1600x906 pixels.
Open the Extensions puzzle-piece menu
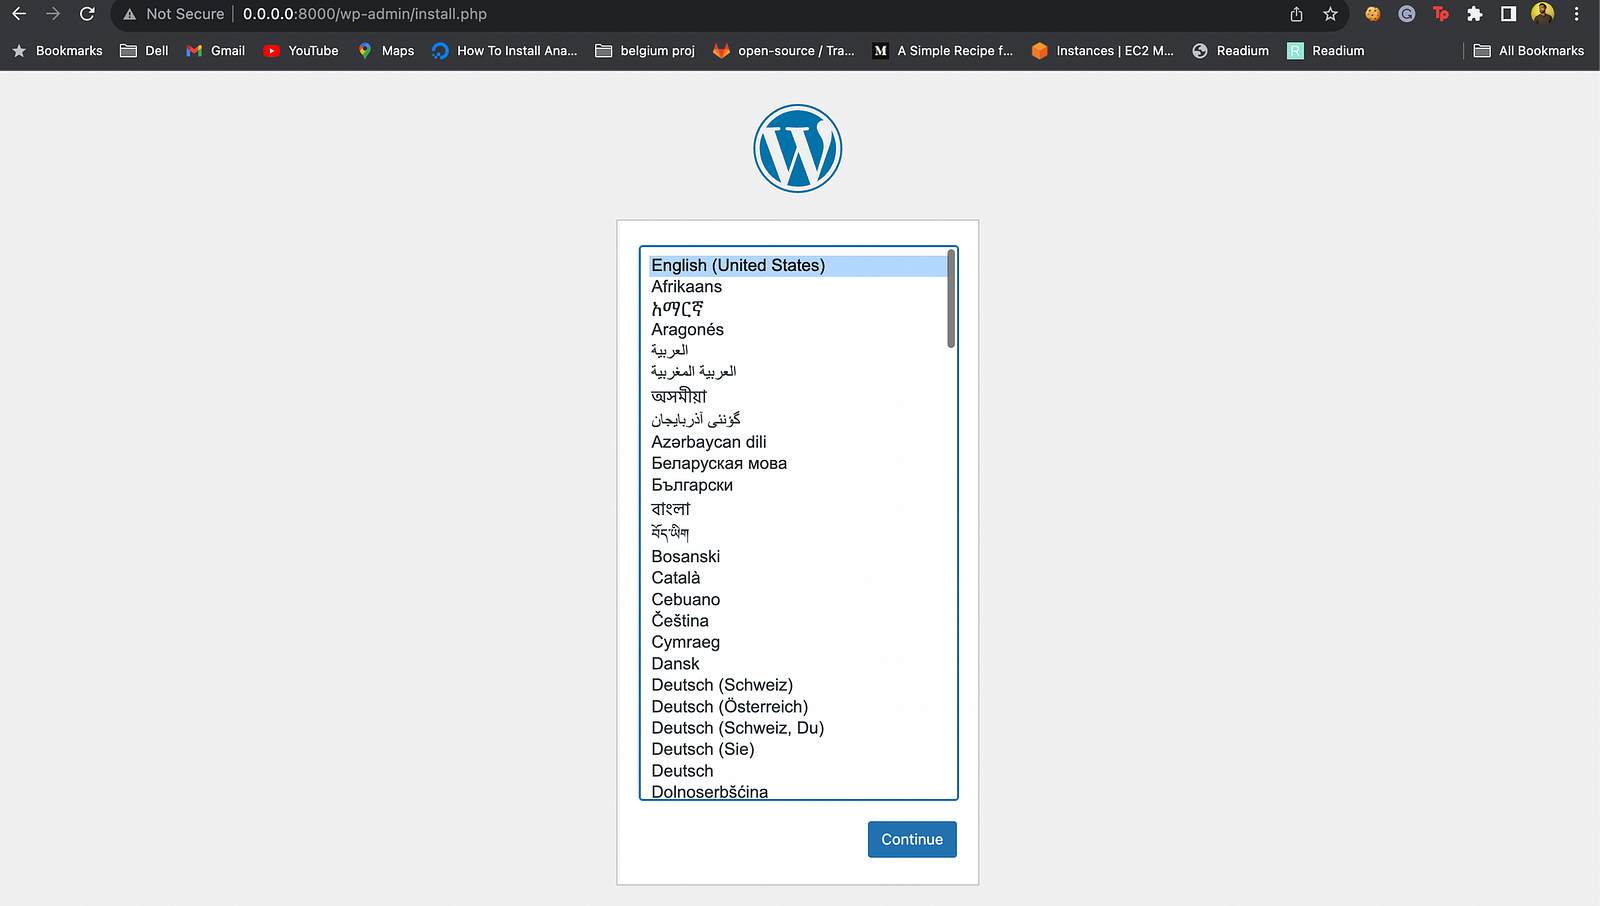tap(1475, 14)
